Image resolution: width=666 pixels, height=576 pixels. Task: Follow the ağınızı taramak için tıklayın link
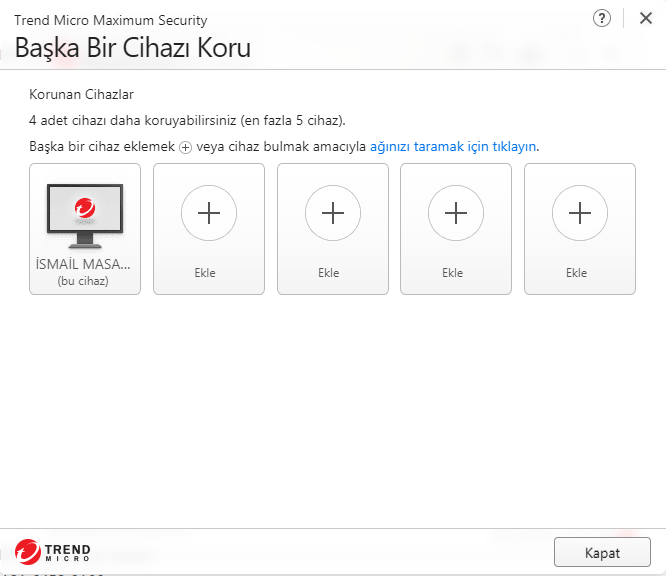(453, 147)
